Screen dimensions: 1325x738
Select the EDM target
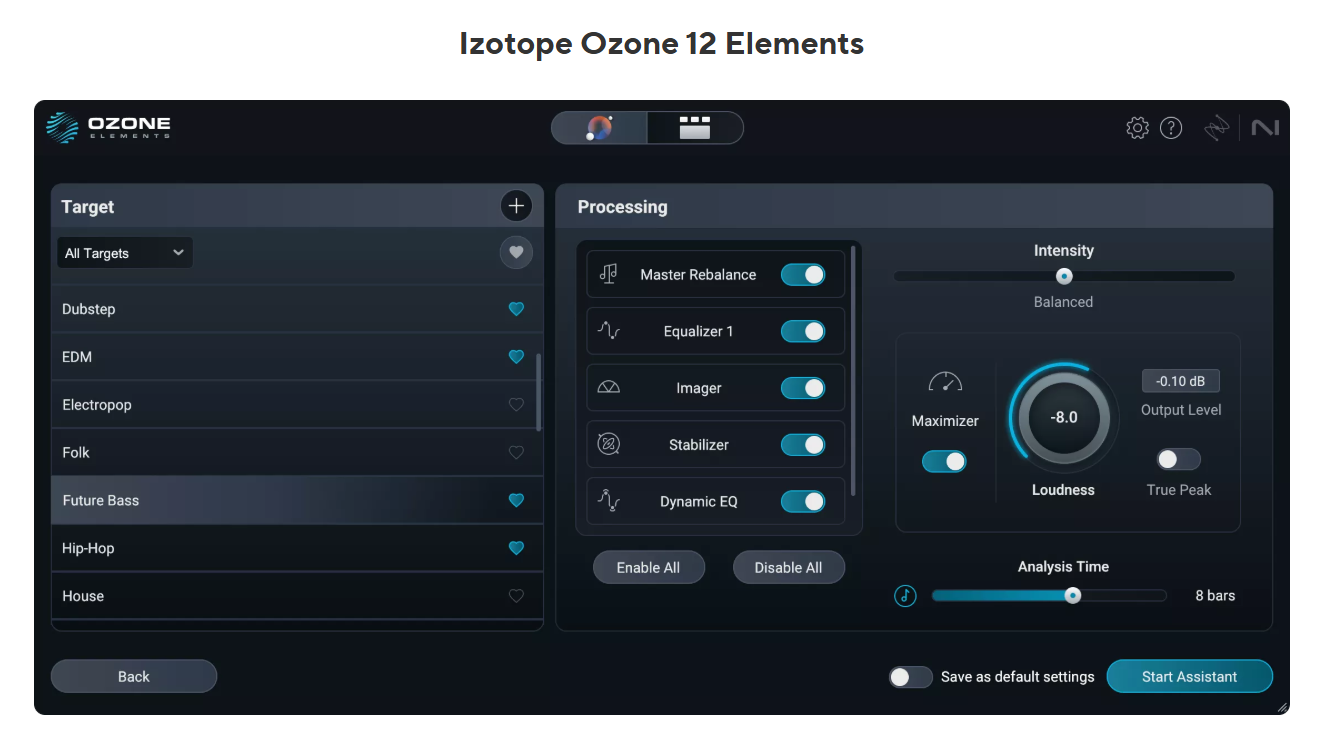pyautogui.click(x=297, y=357)
